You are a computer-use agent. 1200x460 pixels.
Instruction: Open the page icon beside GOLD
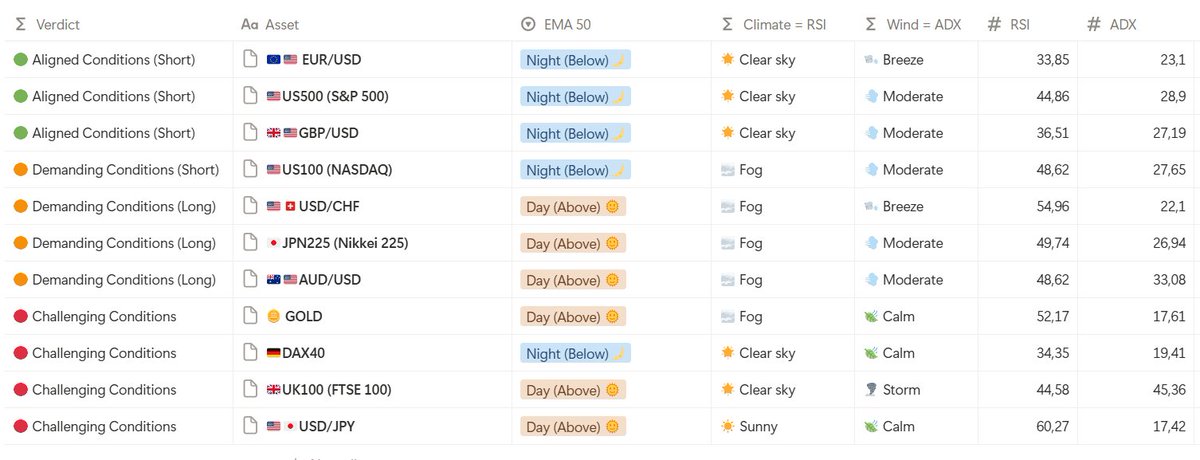251,316
